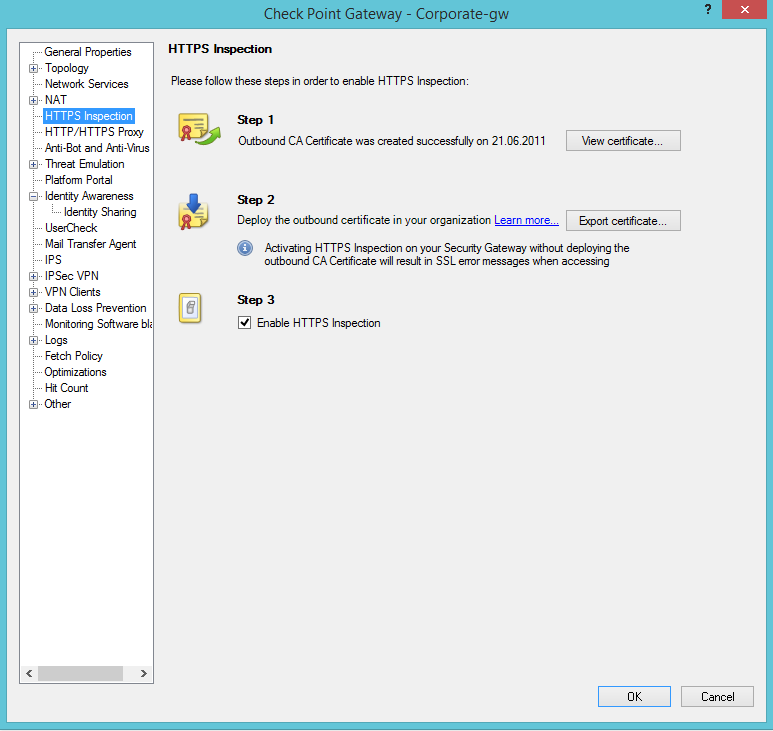Select IPS in the tree
This screenshot has width=773, height=731.
53,260
